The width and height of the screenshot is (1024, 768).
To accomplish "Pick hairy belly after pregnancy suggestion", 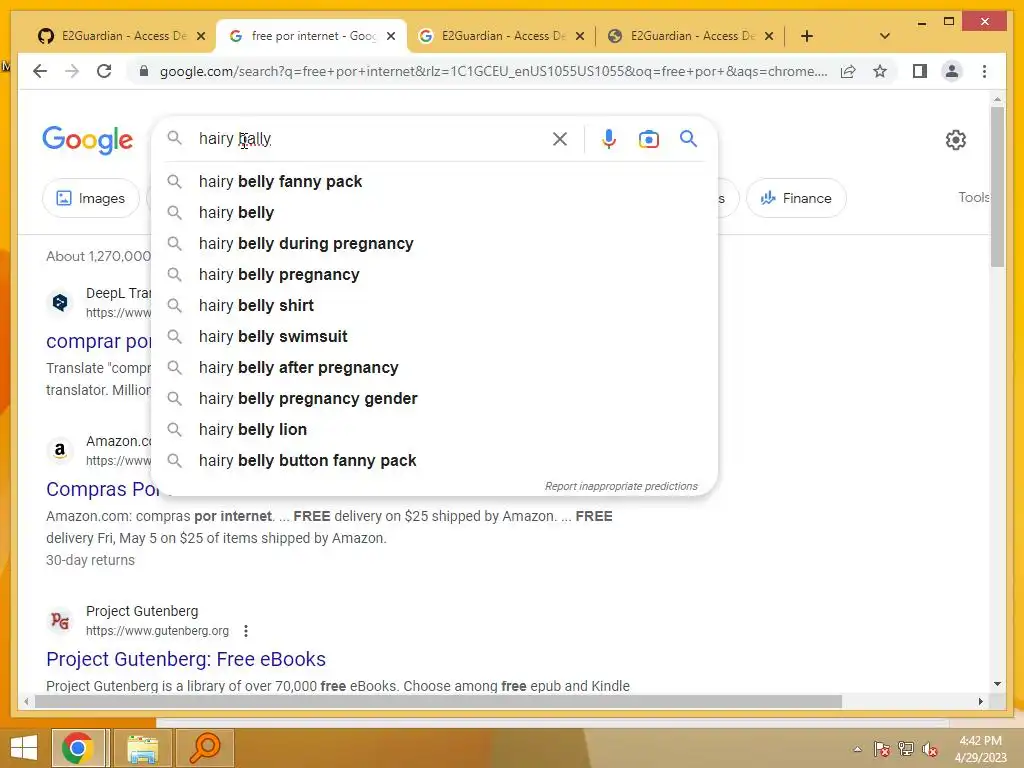I will [x=434, y=368].
